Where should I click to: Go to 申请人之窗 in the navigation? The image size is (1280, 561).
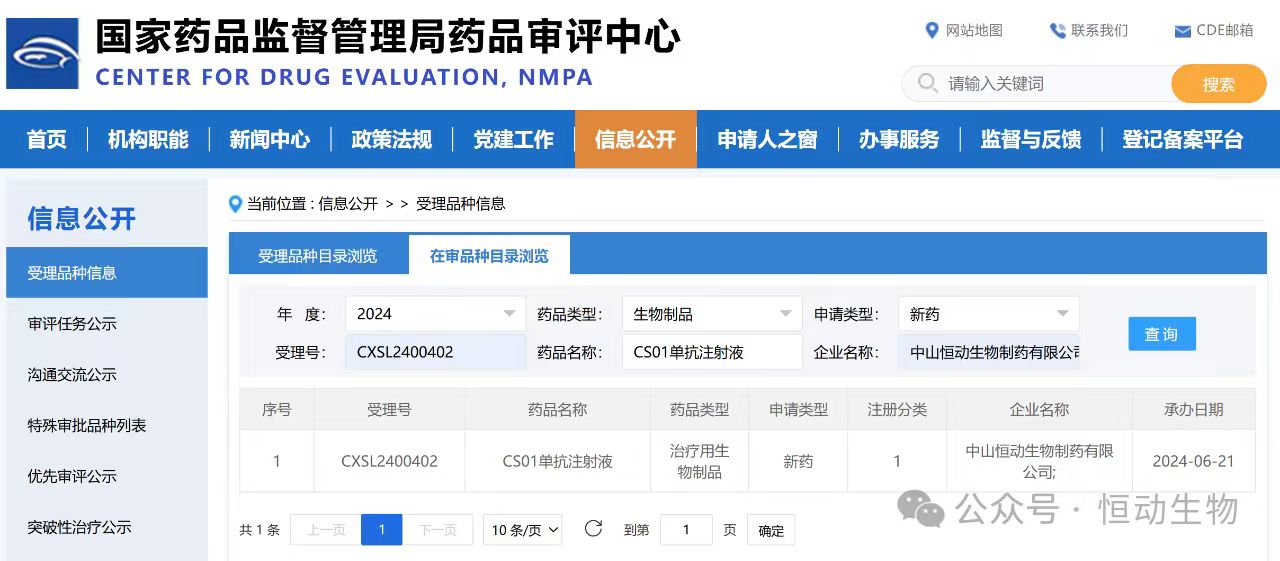point(767,140)
